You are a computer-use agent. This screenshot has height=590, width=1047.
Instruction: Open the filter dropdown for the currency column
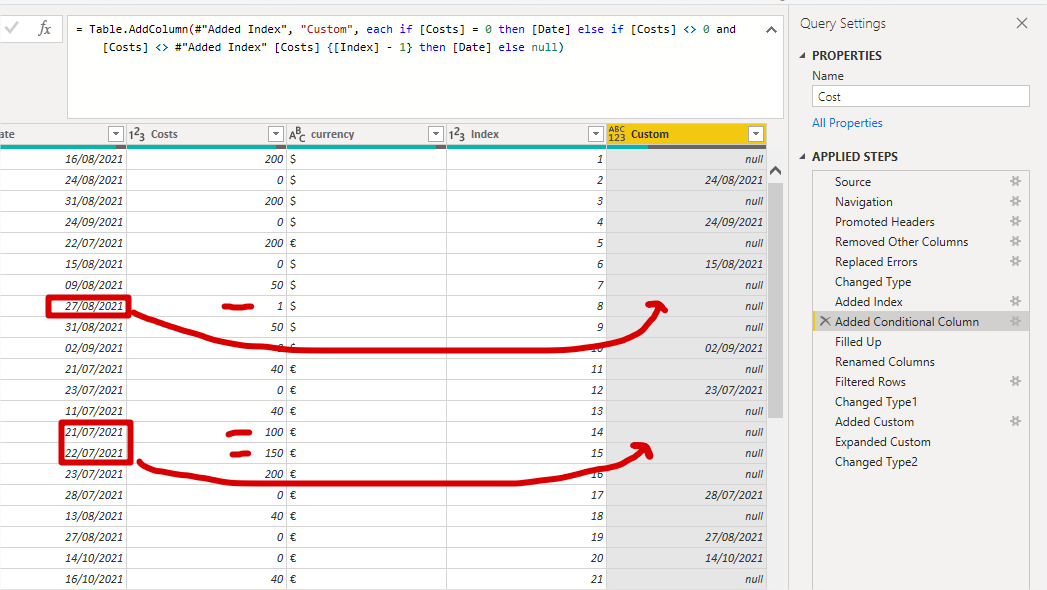436,134
